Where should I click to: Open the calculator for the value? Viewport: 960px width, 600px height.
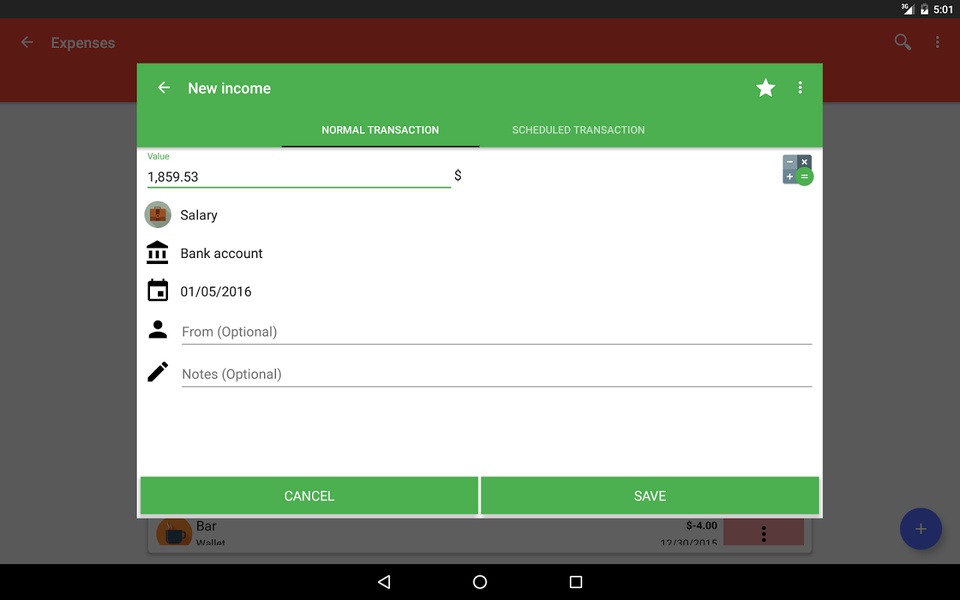pyautogui.click(x=797, y=170)
